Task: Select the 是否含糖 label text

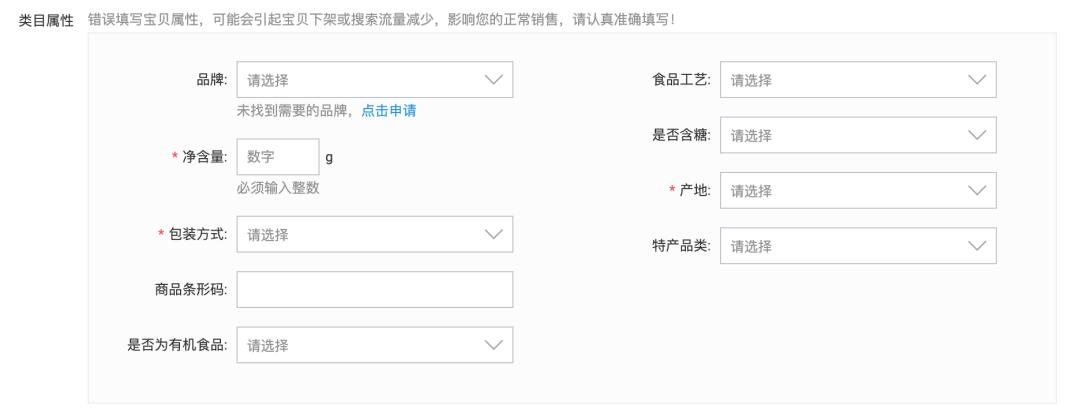Action: point(681,135)
